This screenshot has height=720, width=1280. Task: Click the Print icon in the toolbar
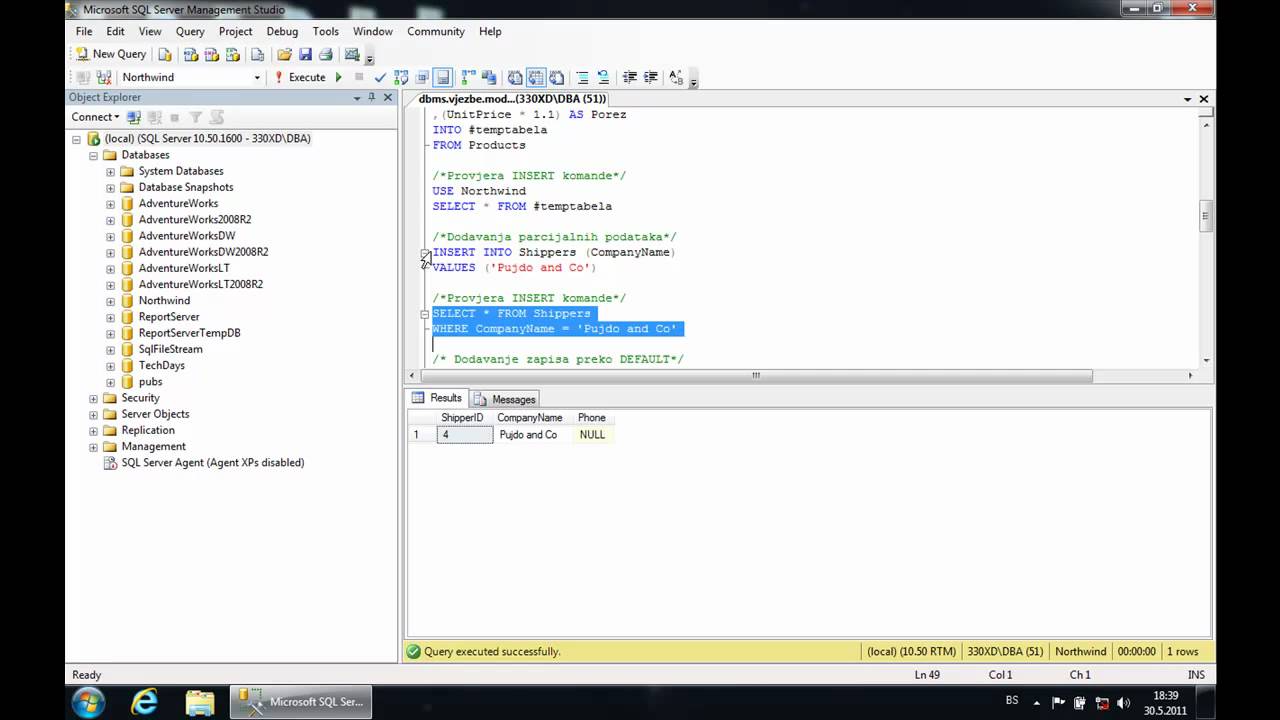click(326, 54)
